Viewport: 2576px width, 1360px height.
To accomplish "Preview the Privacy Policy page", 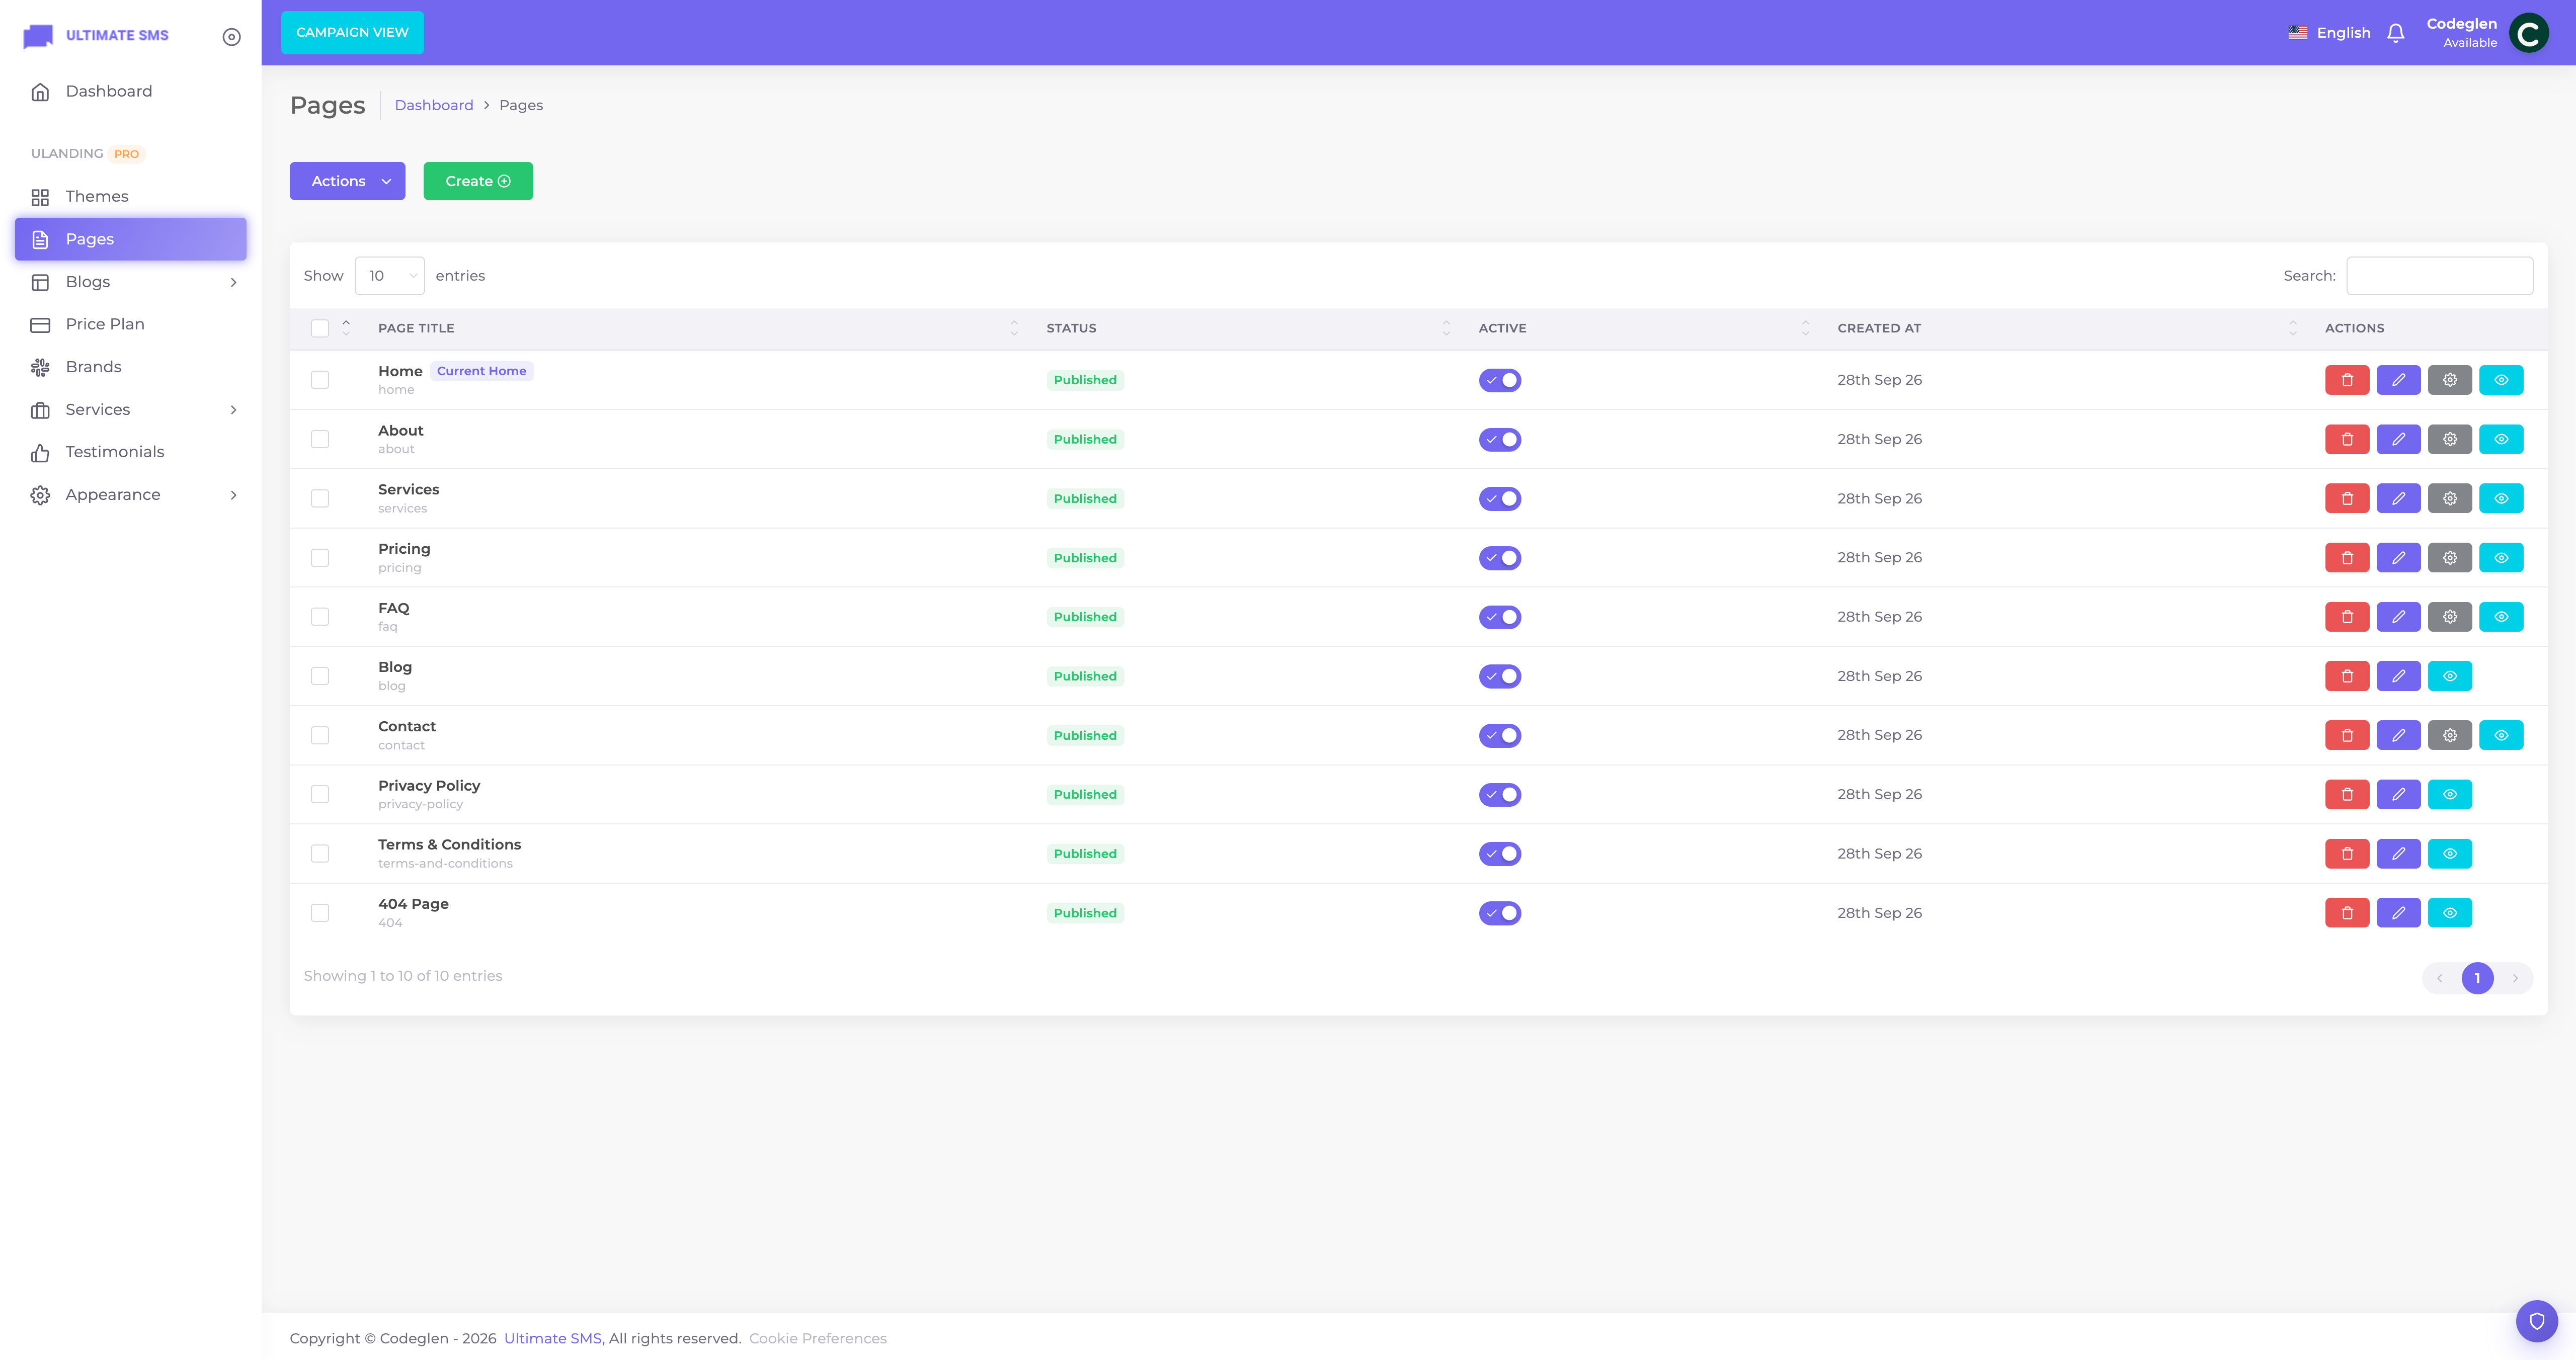I will 2449,794.
